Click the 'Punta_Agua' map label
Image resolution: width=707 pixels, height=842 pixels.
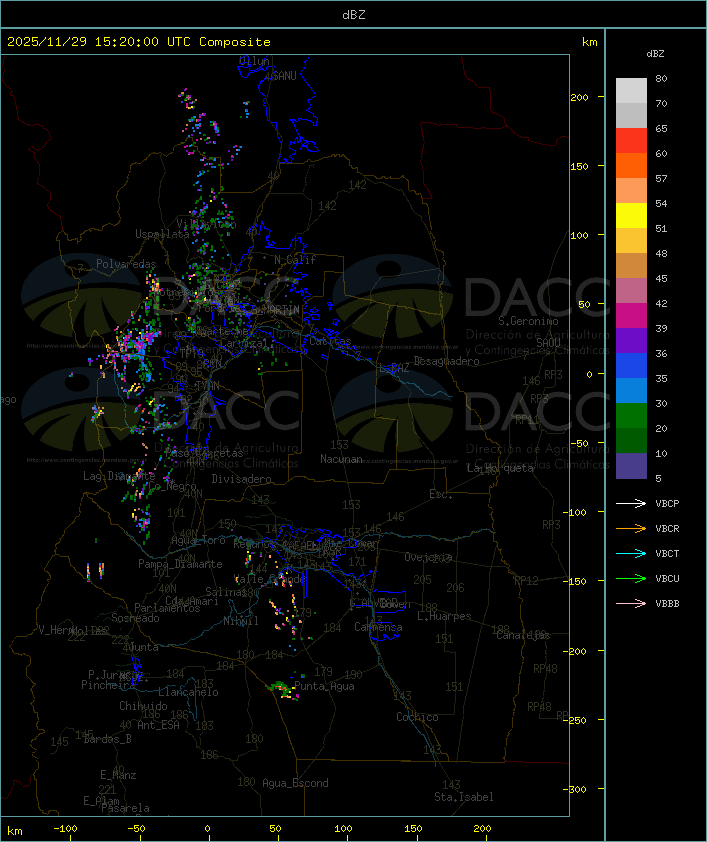click(x=324, y=686)
